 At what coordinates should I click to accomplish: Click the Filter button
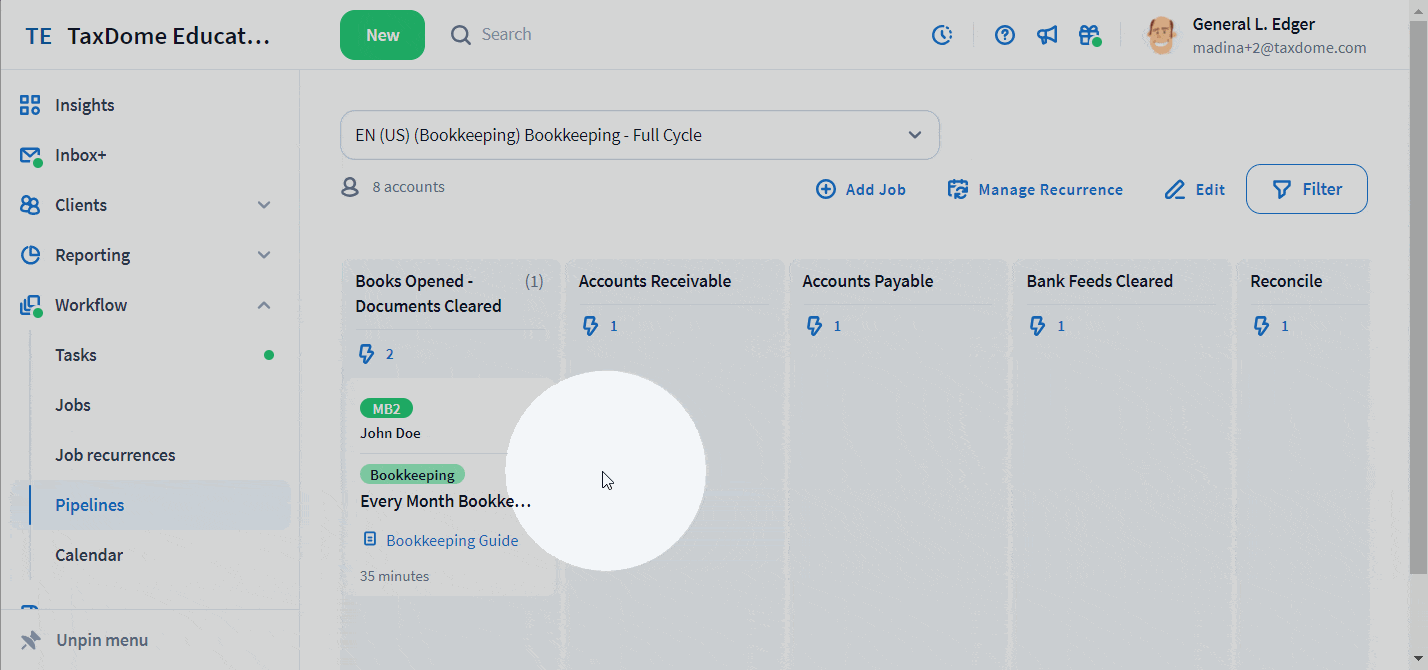point(1306,189)
